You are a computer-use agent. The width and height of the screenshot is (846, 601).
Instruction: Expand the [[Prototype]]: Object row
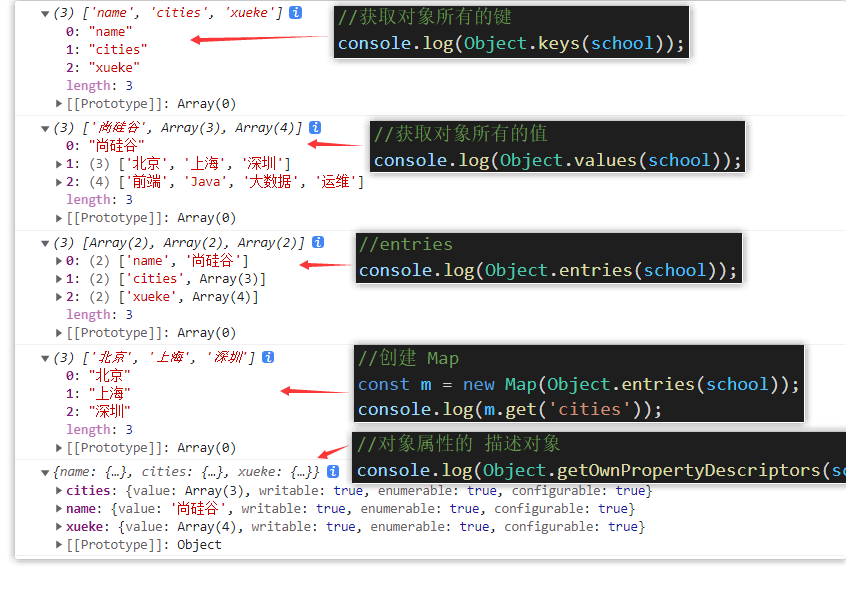[59, 544]
